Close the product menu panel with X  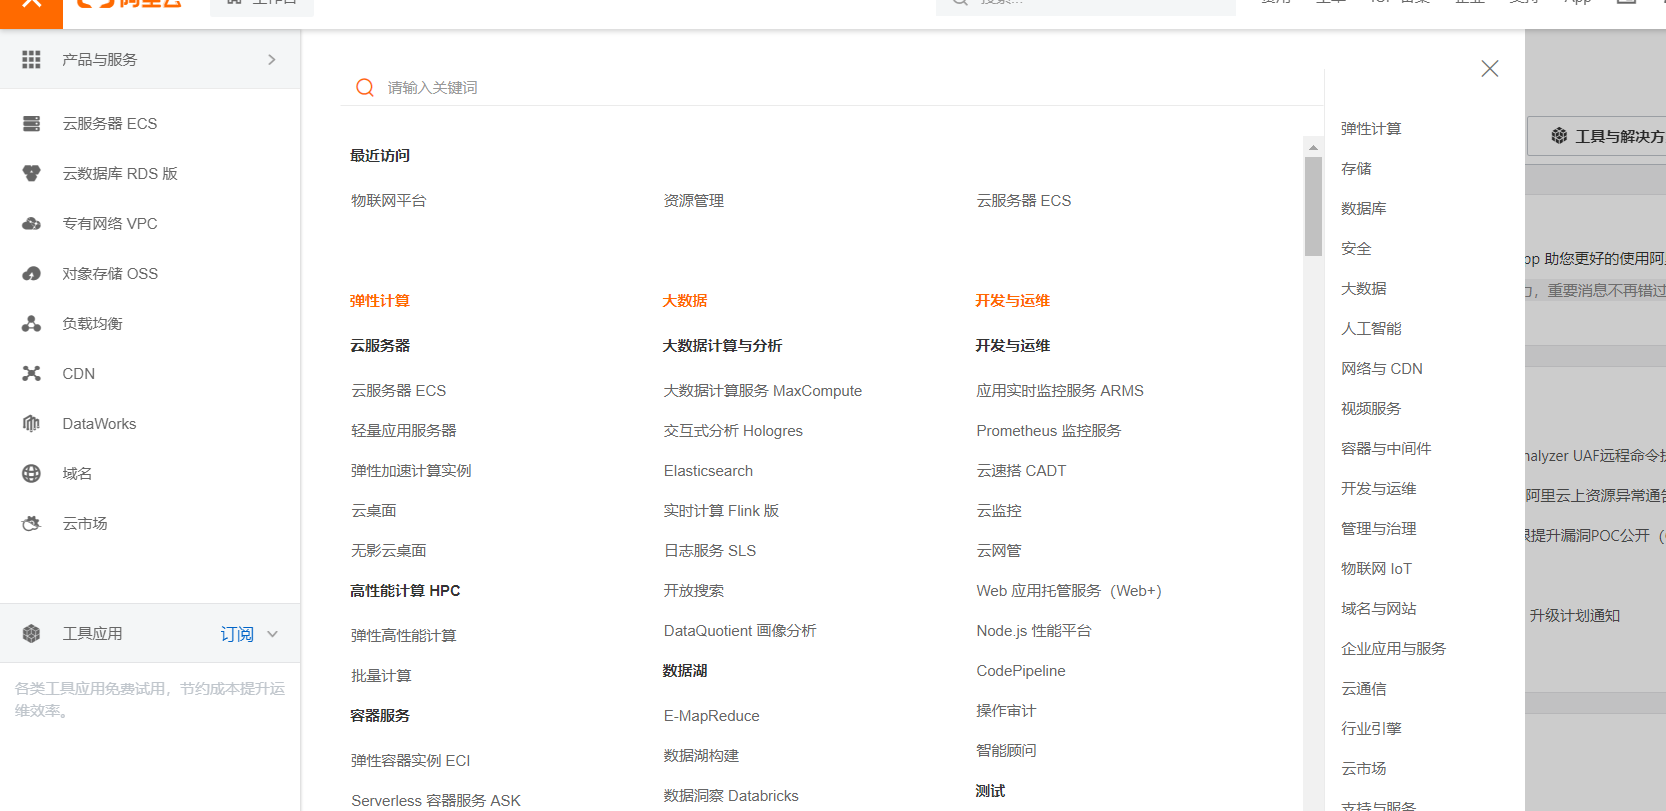click(x=1490, y=68)
